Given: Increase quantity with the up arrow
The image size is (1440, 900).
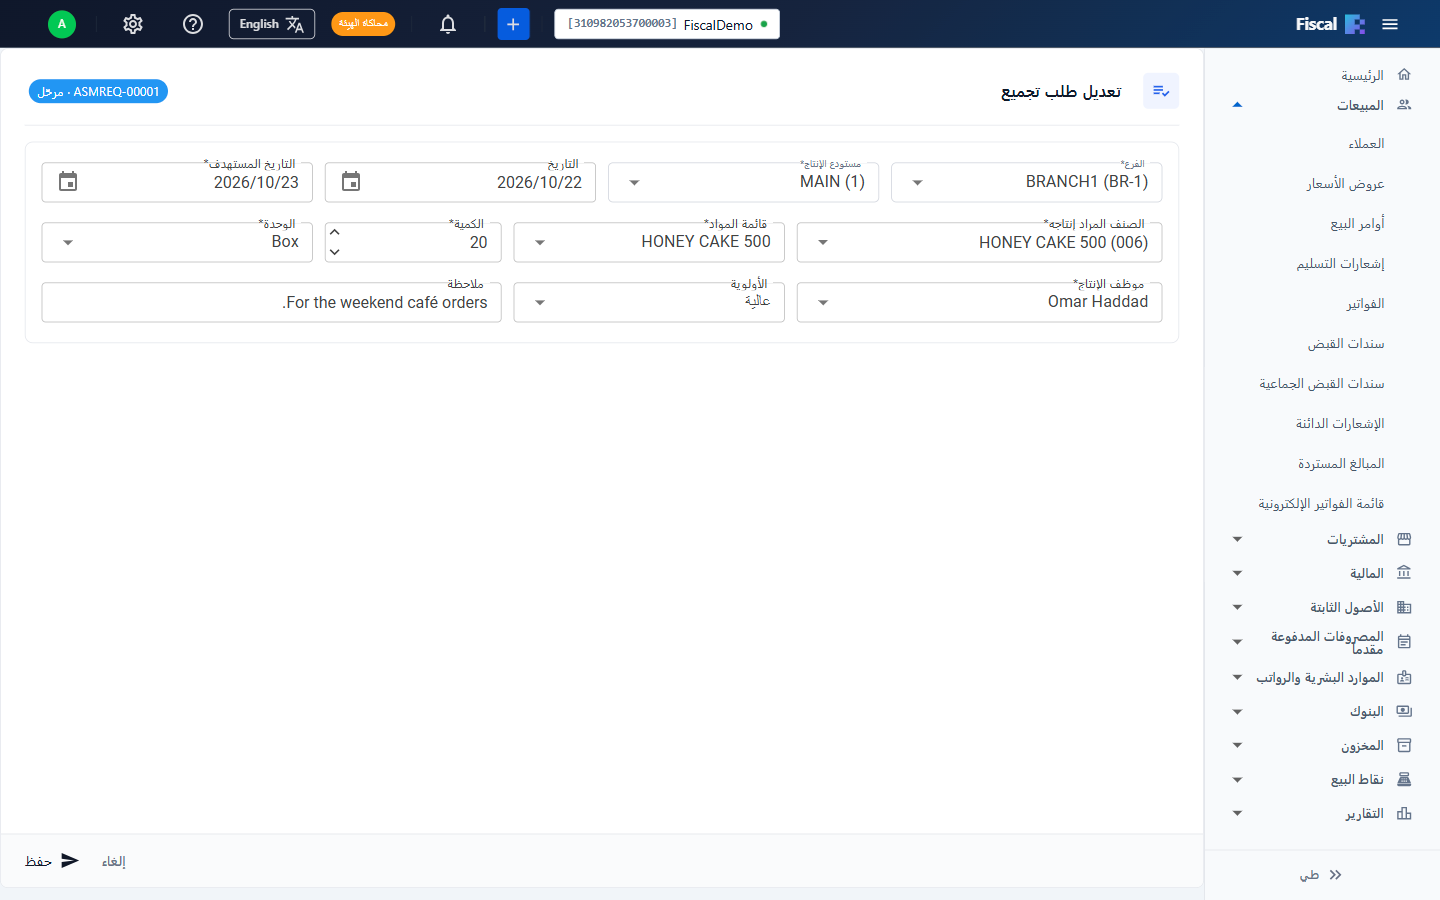Looking at the screenshot, I should click(335, 232).
